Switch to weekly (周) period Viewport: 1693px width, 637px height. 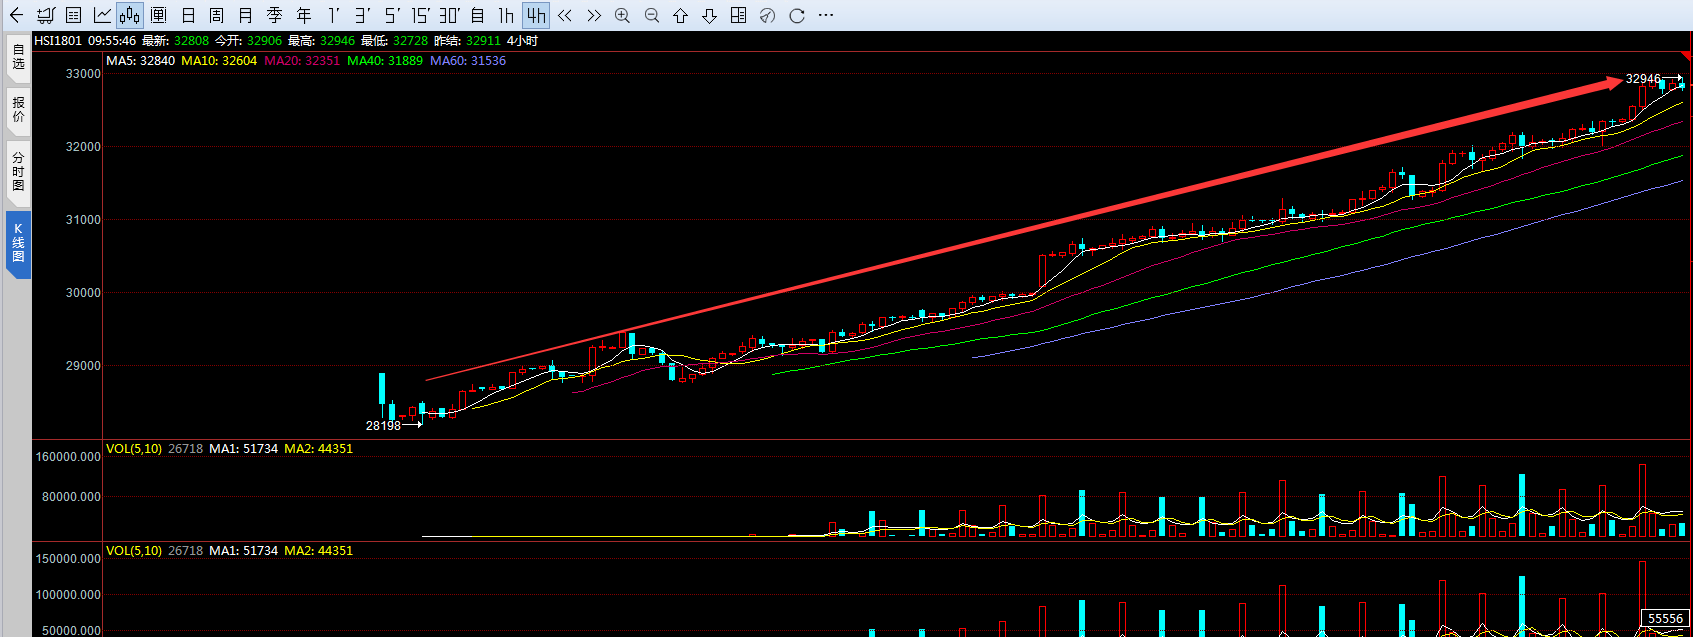(x=217, y=15)
